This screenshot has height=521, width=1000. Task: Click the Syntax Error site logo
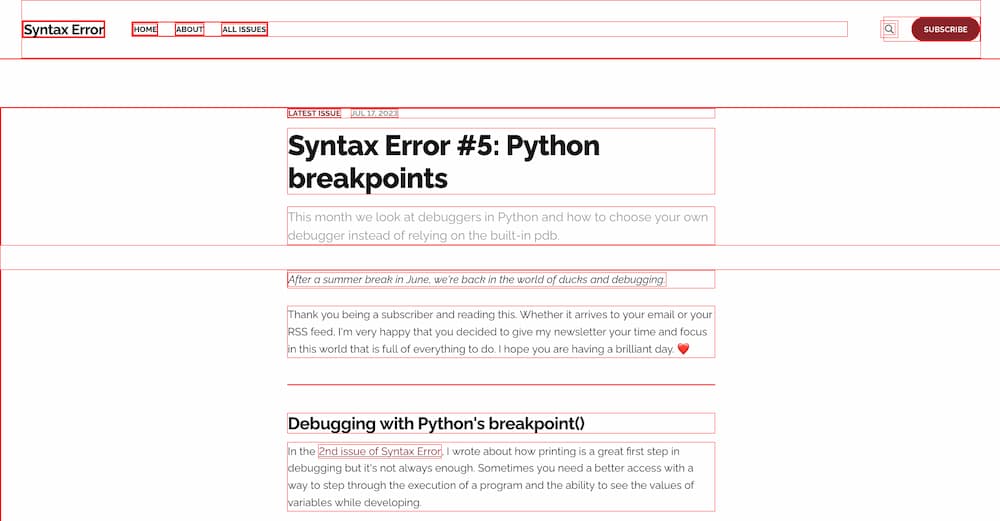coord(63,29)
